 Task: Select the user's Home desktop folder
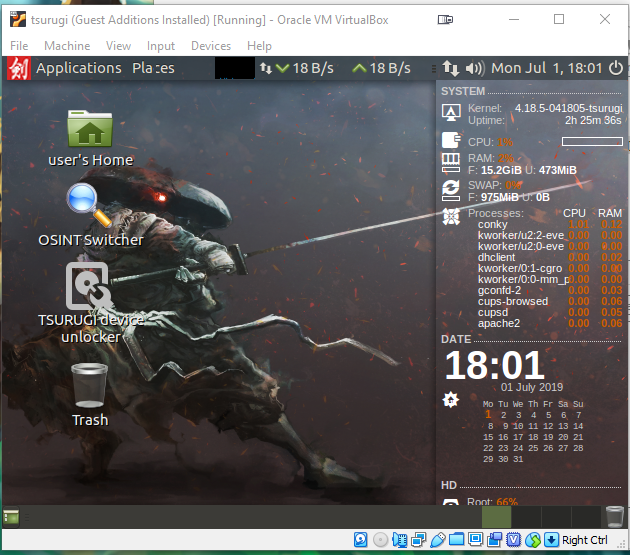click(90, 138)
